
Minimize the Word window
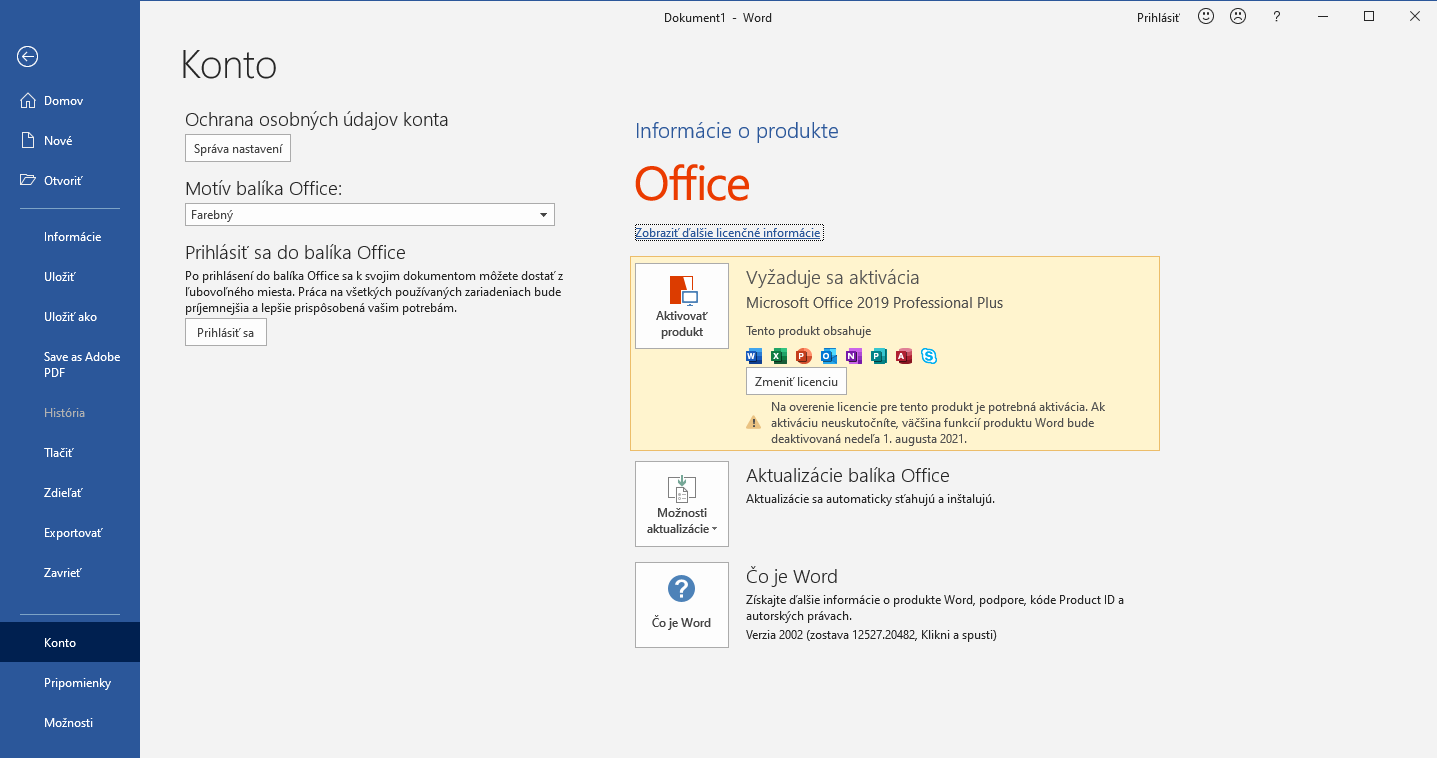click(1323, 17)
